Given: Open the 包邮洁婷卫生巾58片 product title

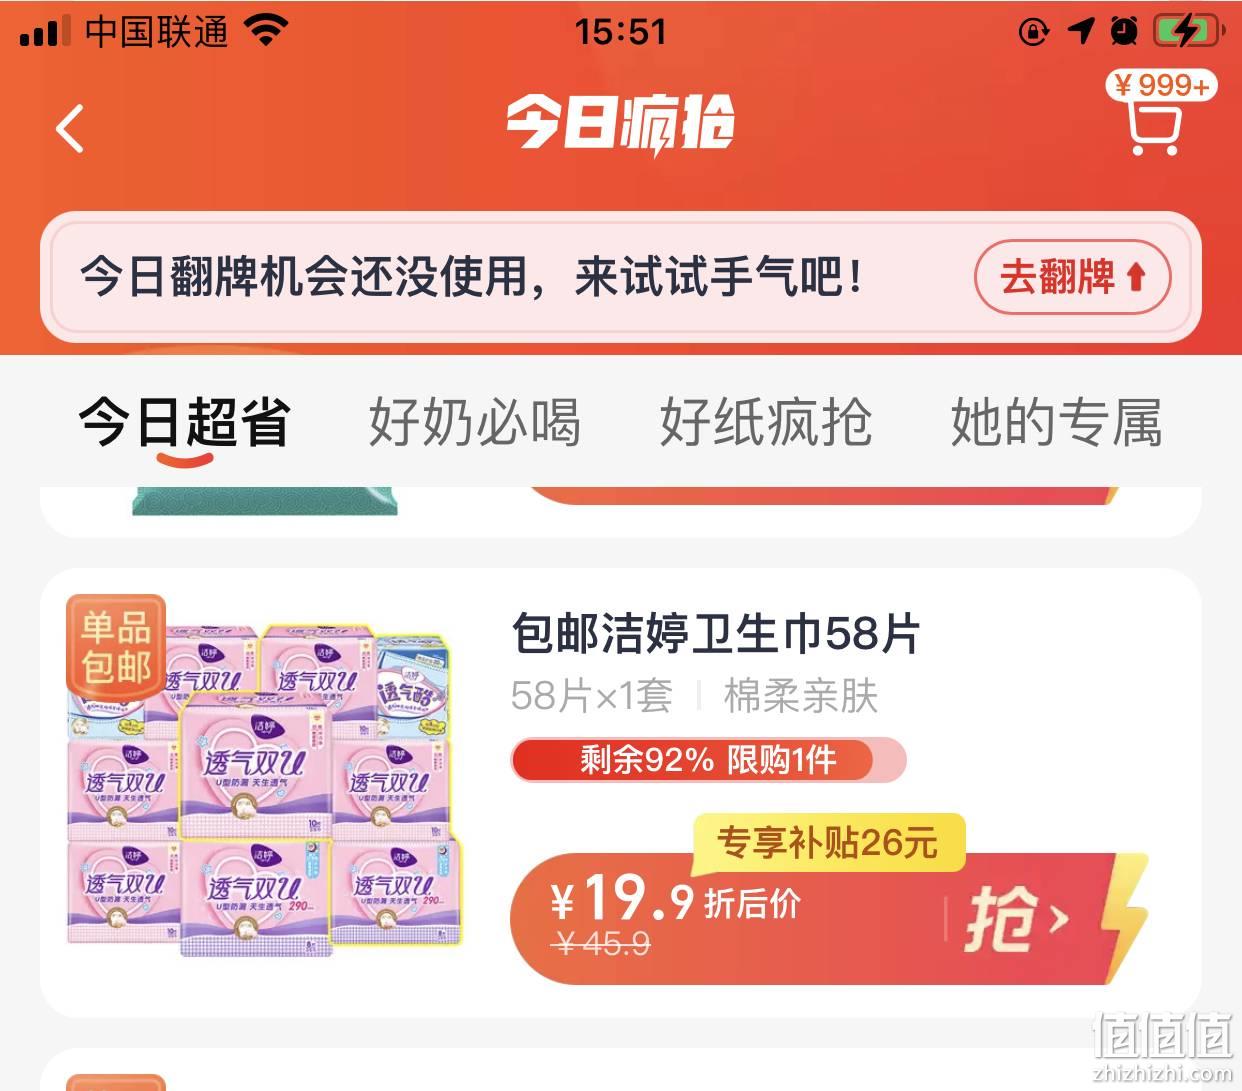Looking at the screenshot, I should (715, 634).
